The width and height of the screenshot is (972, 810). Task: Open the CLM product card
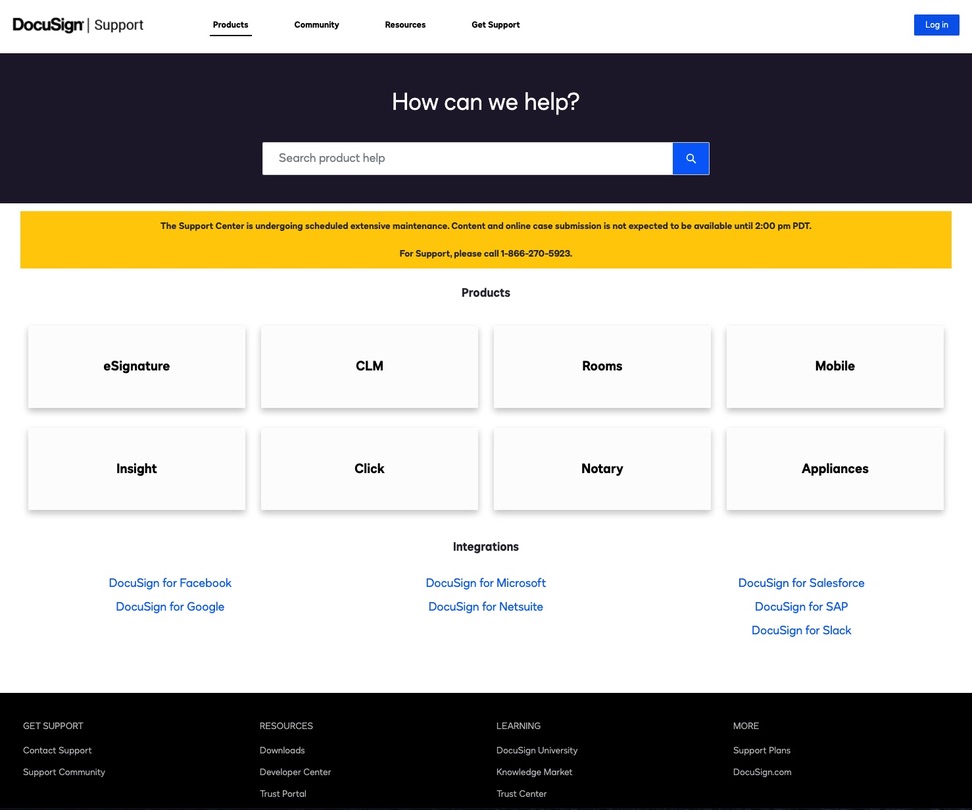(x=369, y=366)
